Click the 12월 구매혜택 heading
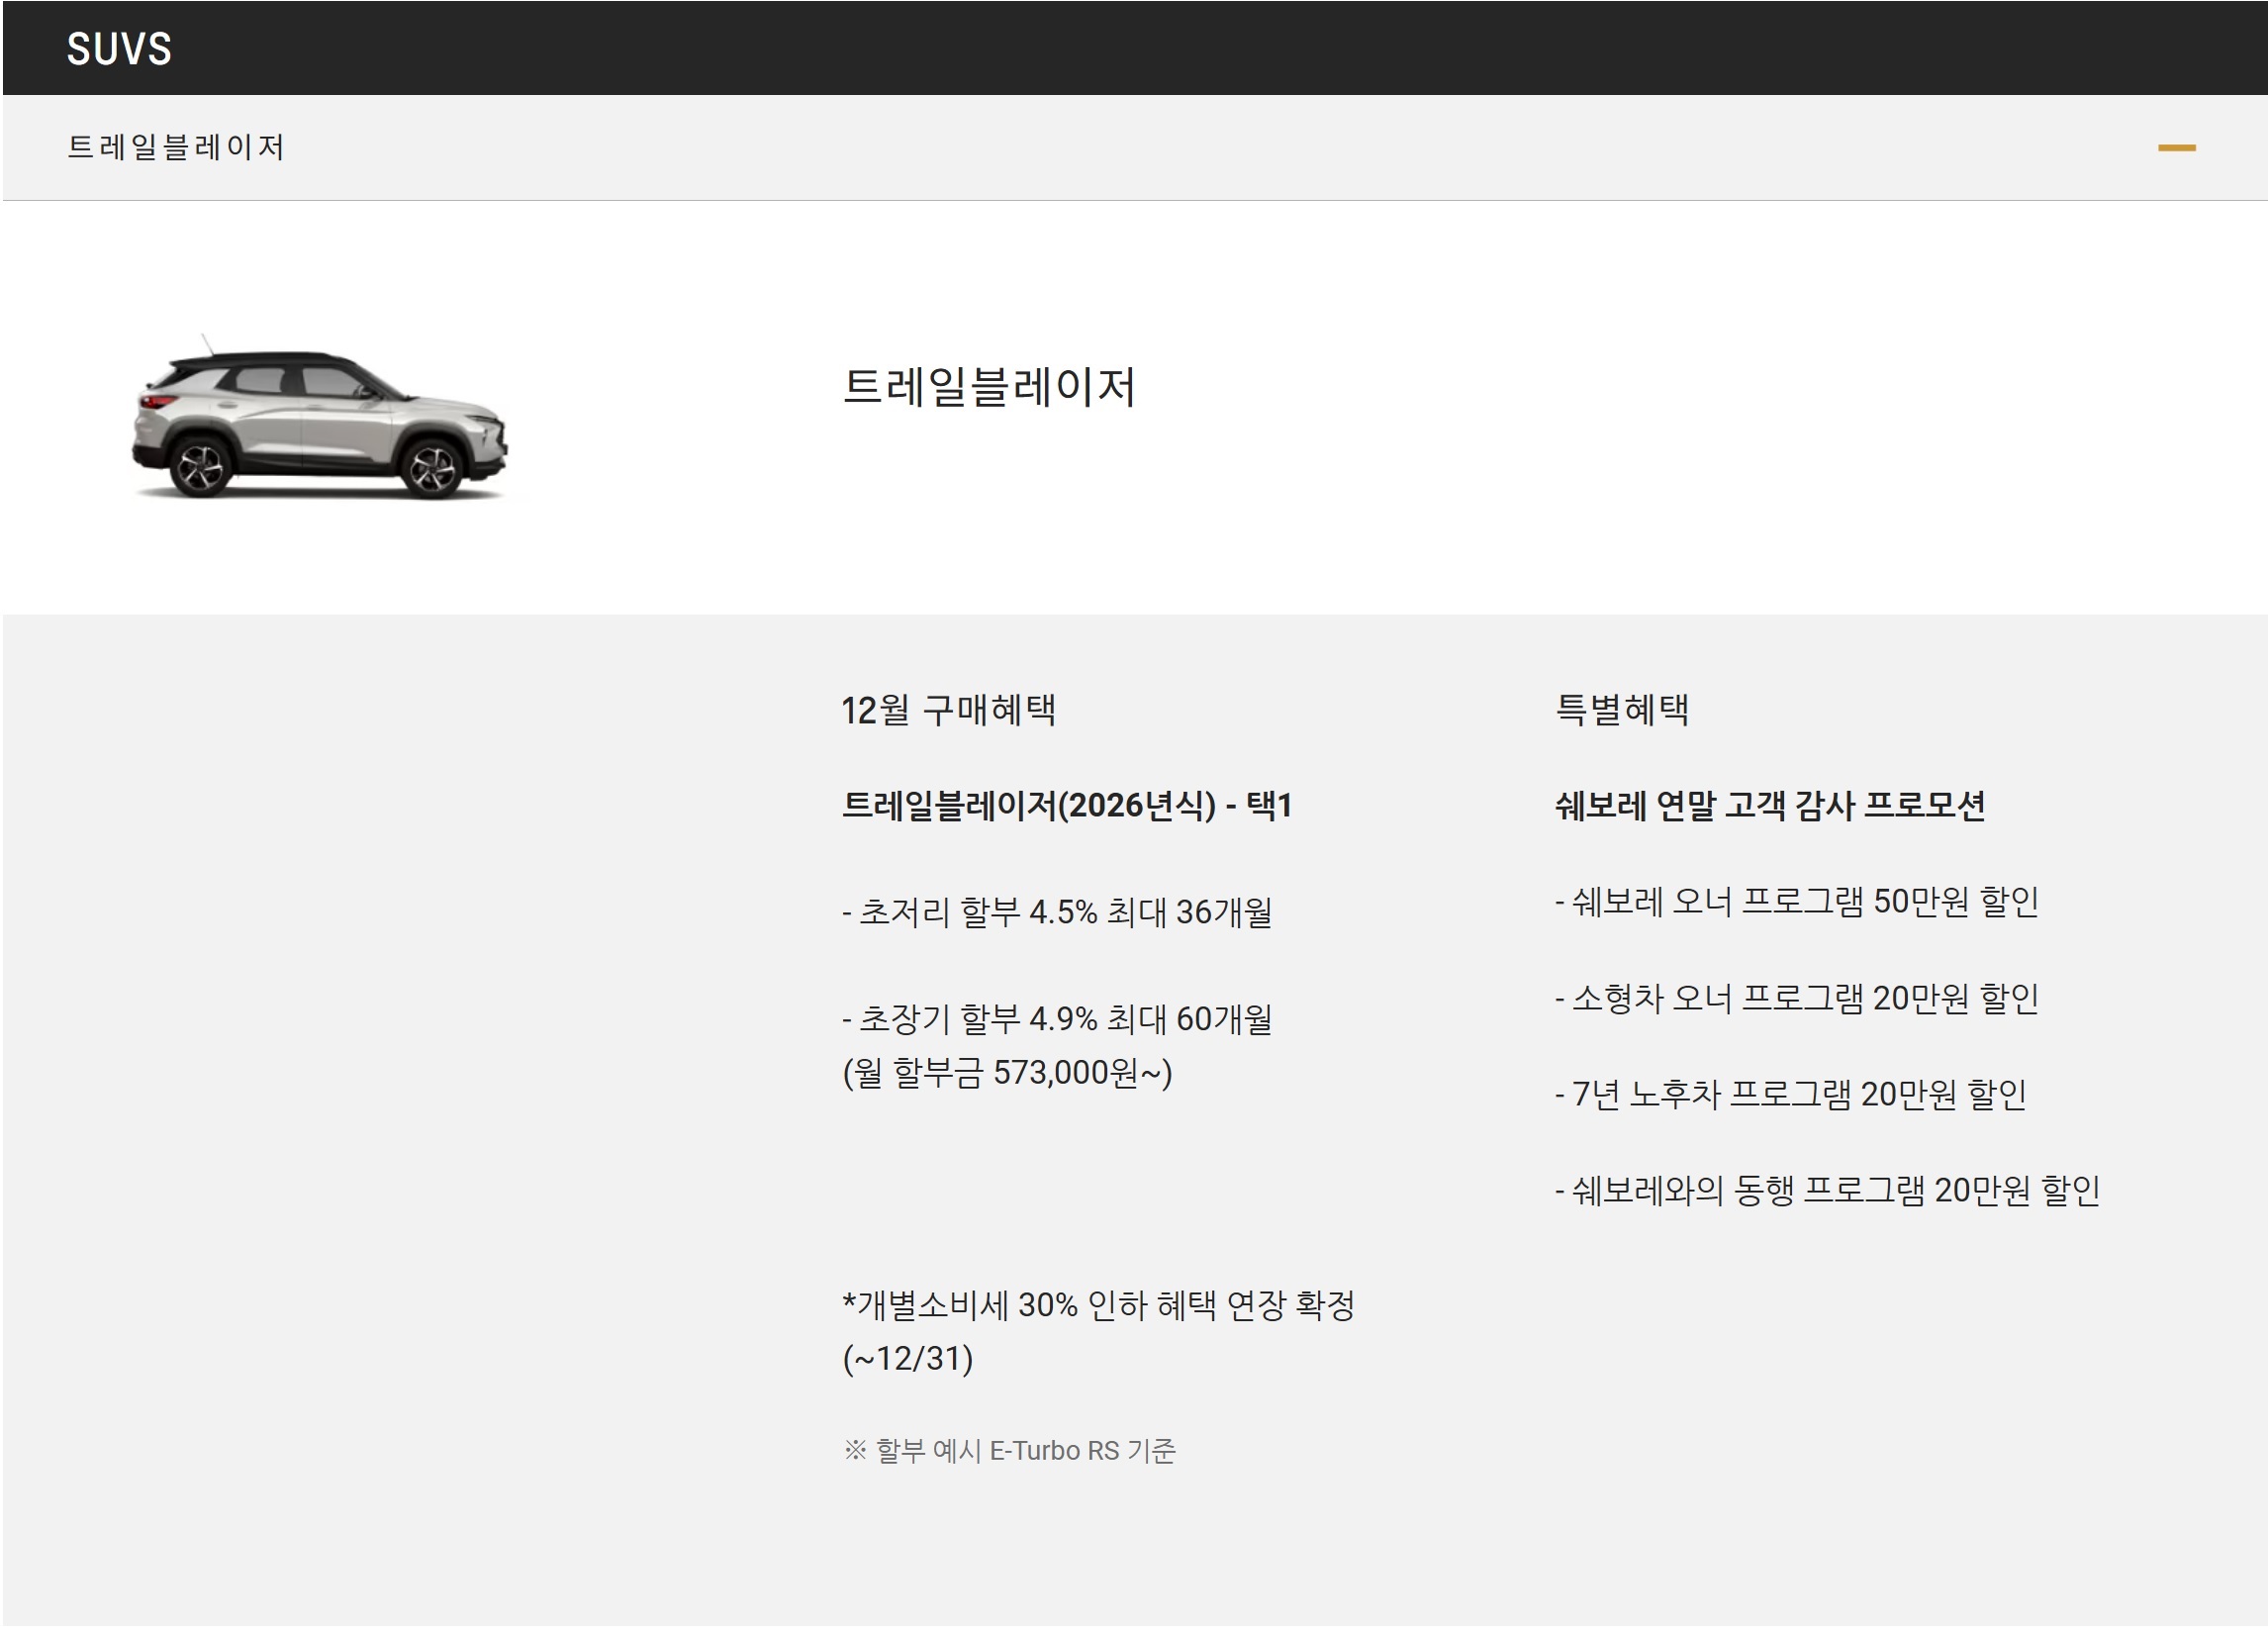2268x1627 pixels. pos(948,710)
